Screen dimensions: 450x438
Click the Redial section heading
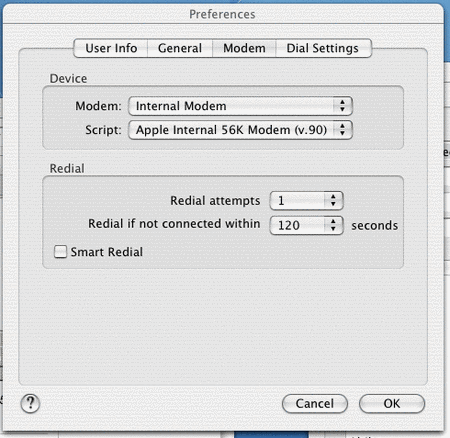click(67, 169)
